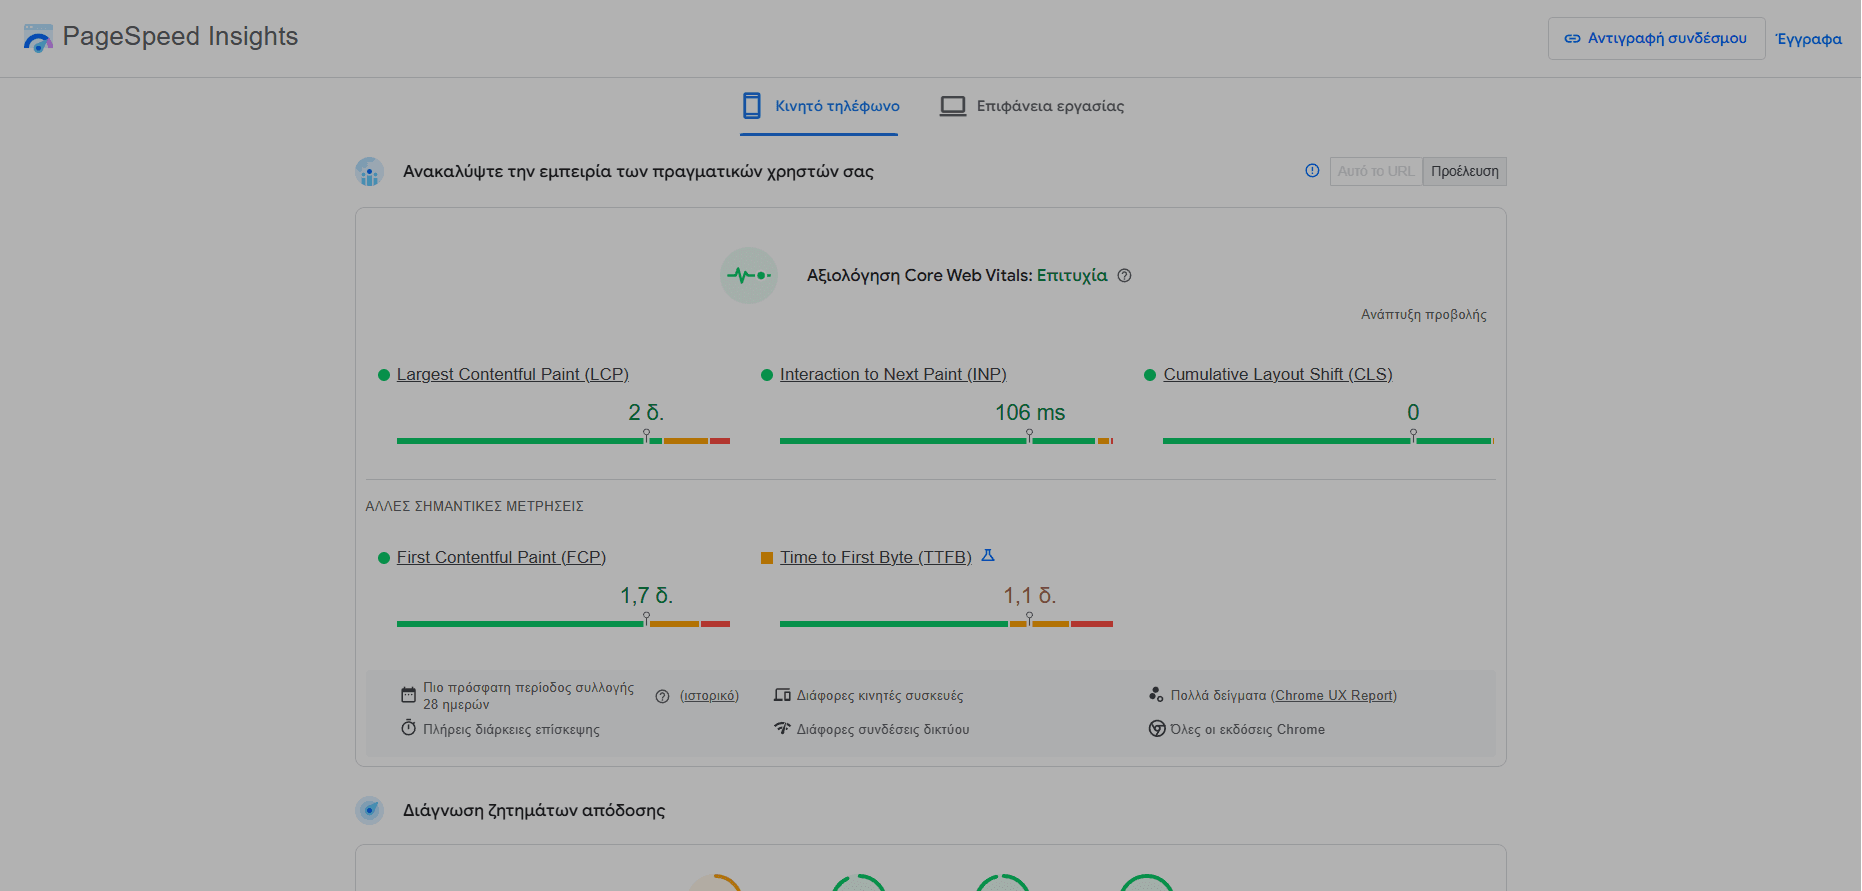Switch to the 'Επιφάνεια εργασίας' desktop tab
Viewport: 1862px width, 891px height.
point(1032,106)
